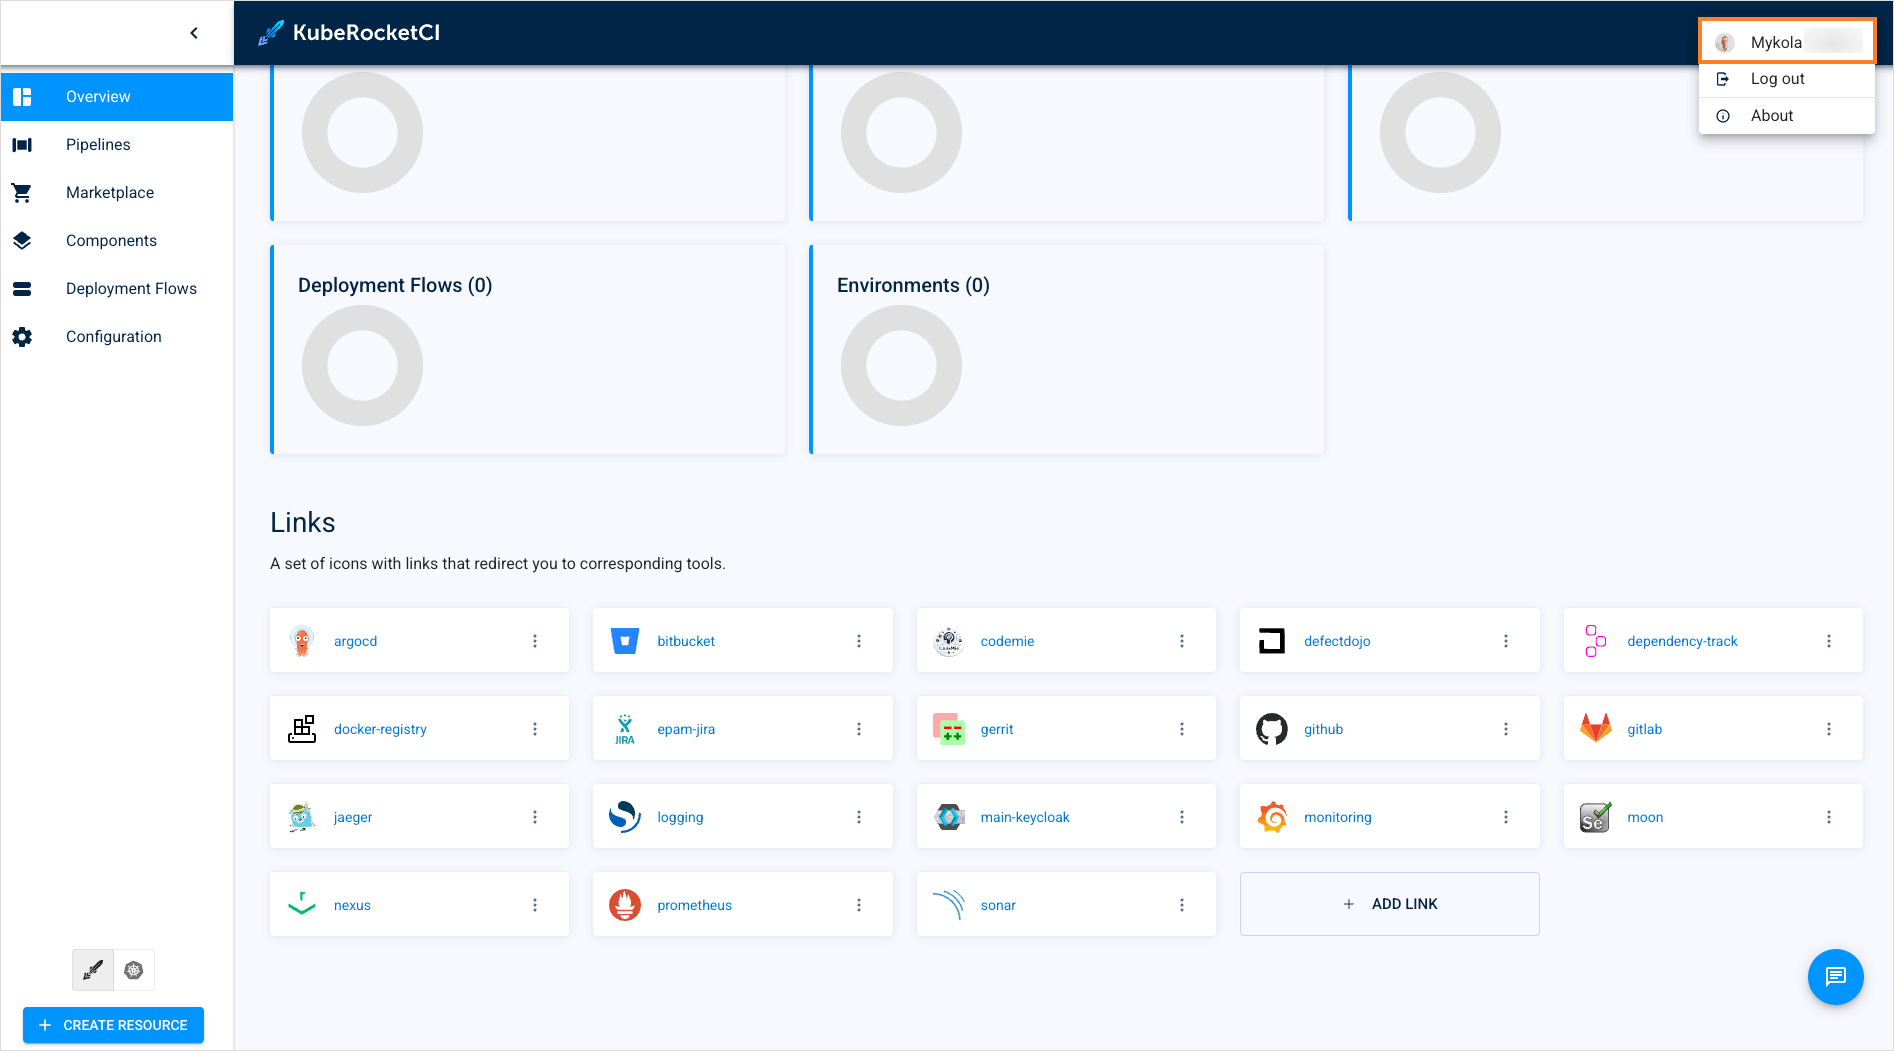Collapse the sidebar with the chevron
Screen dimensions: 1894x1051
click(x=194, y=33)
